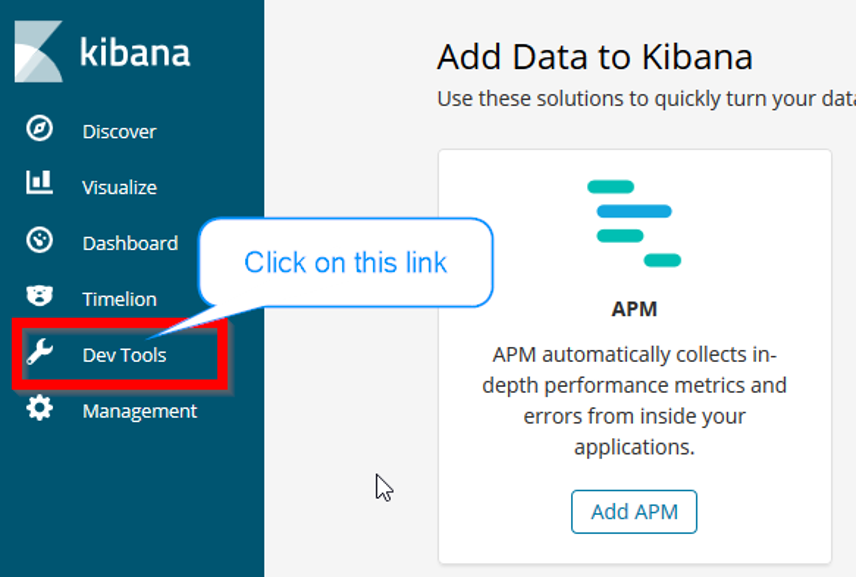The image size is (856, 577).
Task: Select the Timelion menu label
Action: coord(119,299)
